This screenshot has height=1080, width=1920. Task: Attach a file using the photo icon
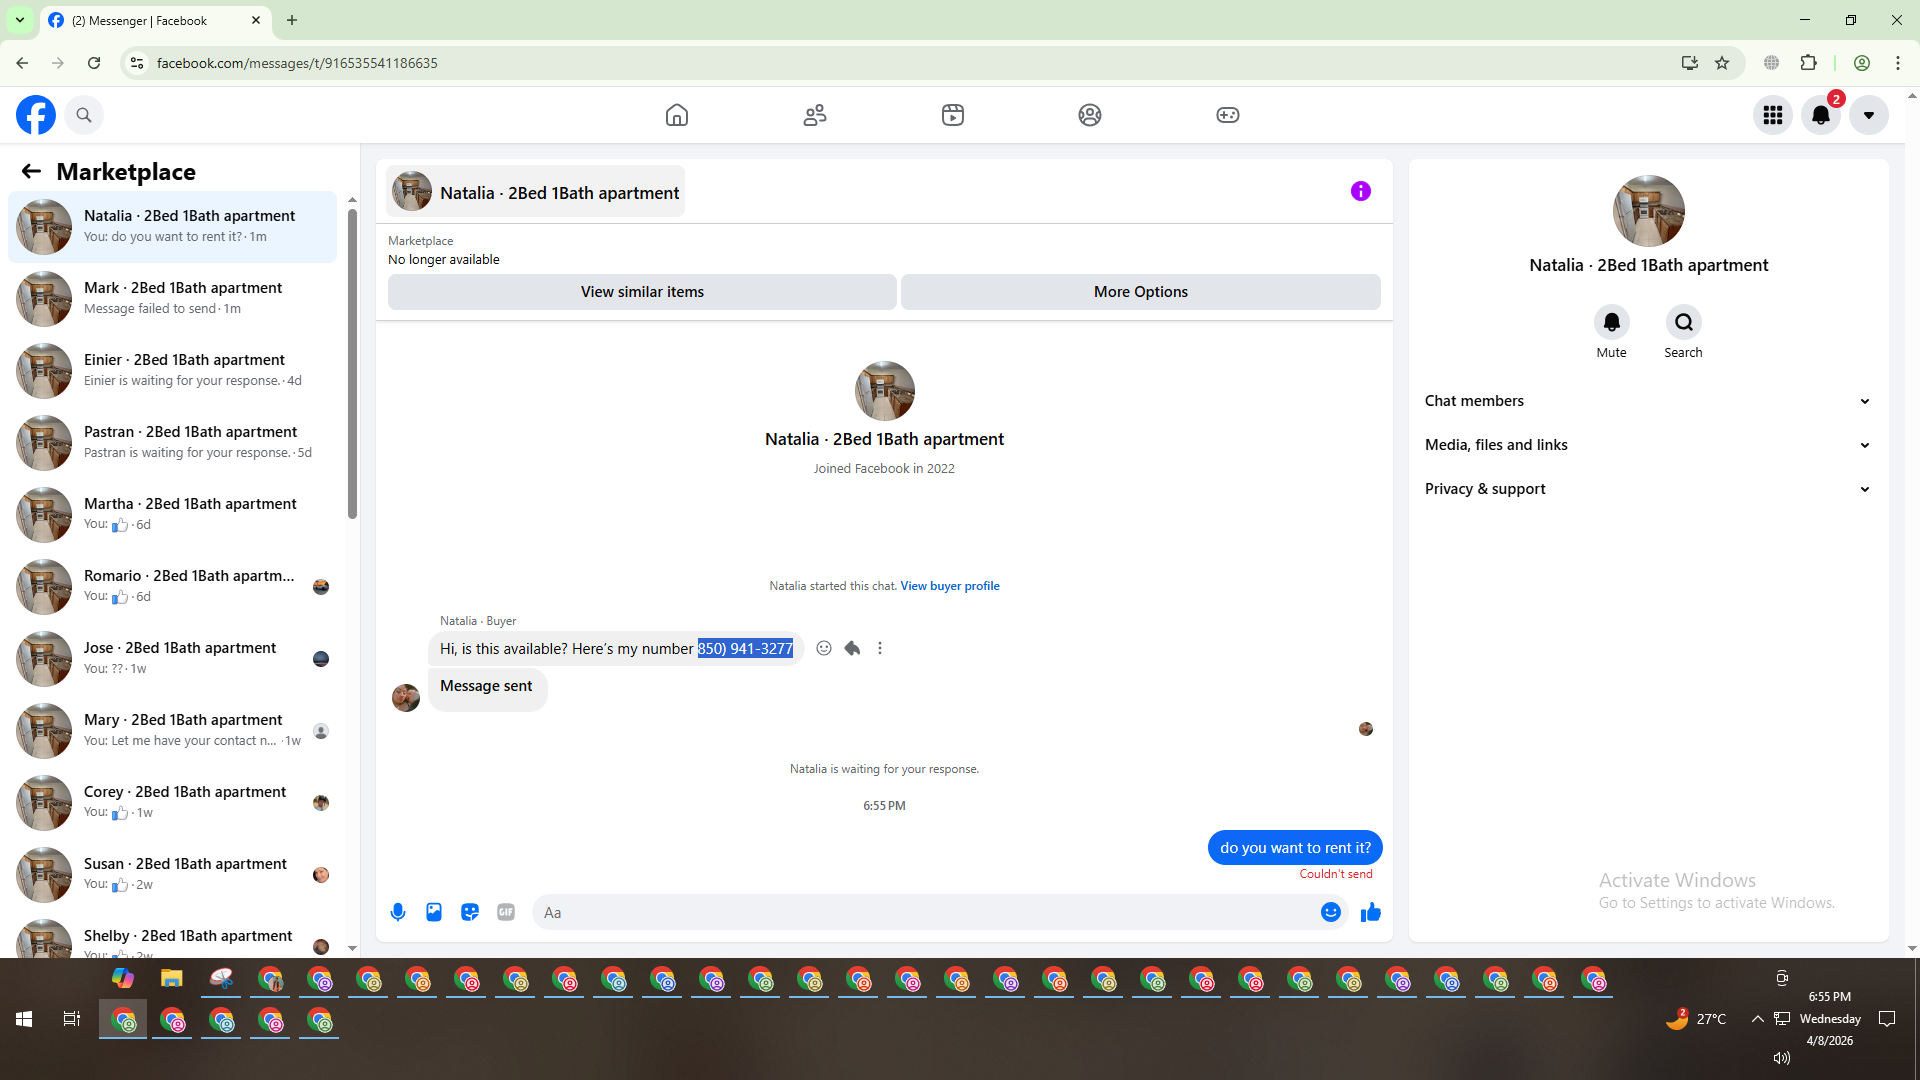(x=434, y=912)
